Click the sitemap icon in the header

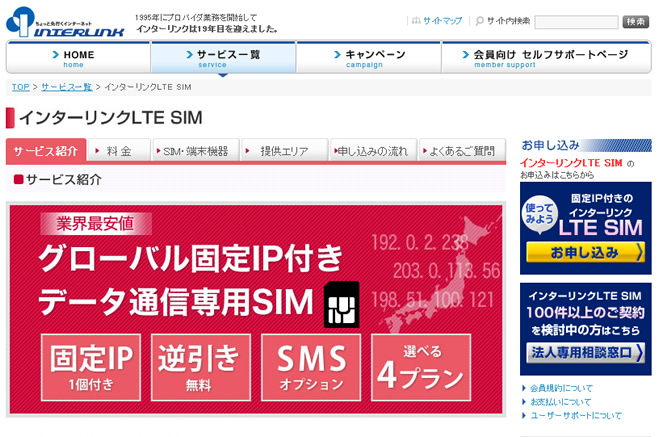pyautogui.click(x=416, y=20)
